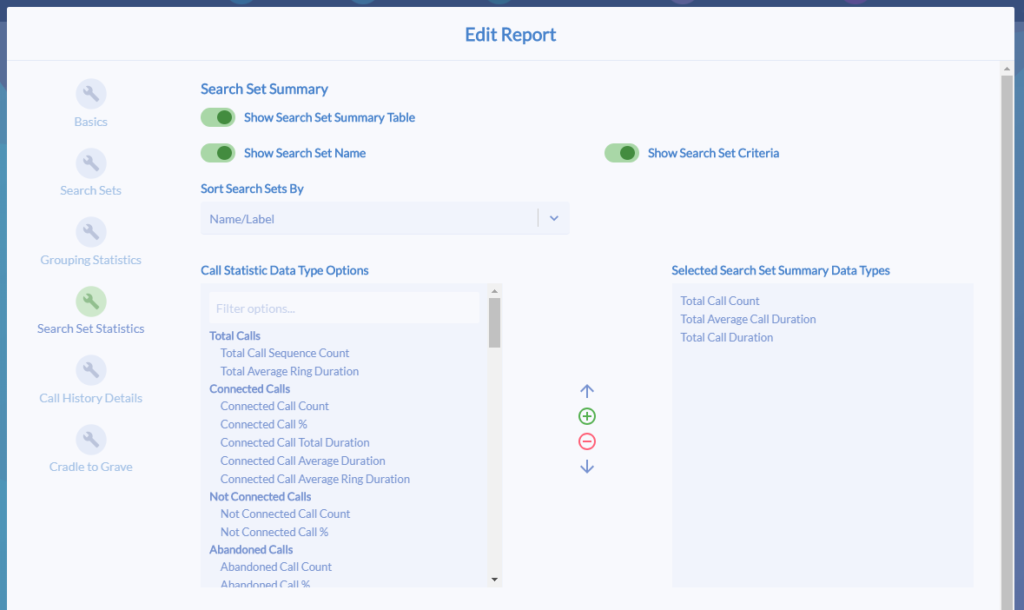Click the Total Calls group header
This screenshot has height=610, width=1024.
coord(234,336)
